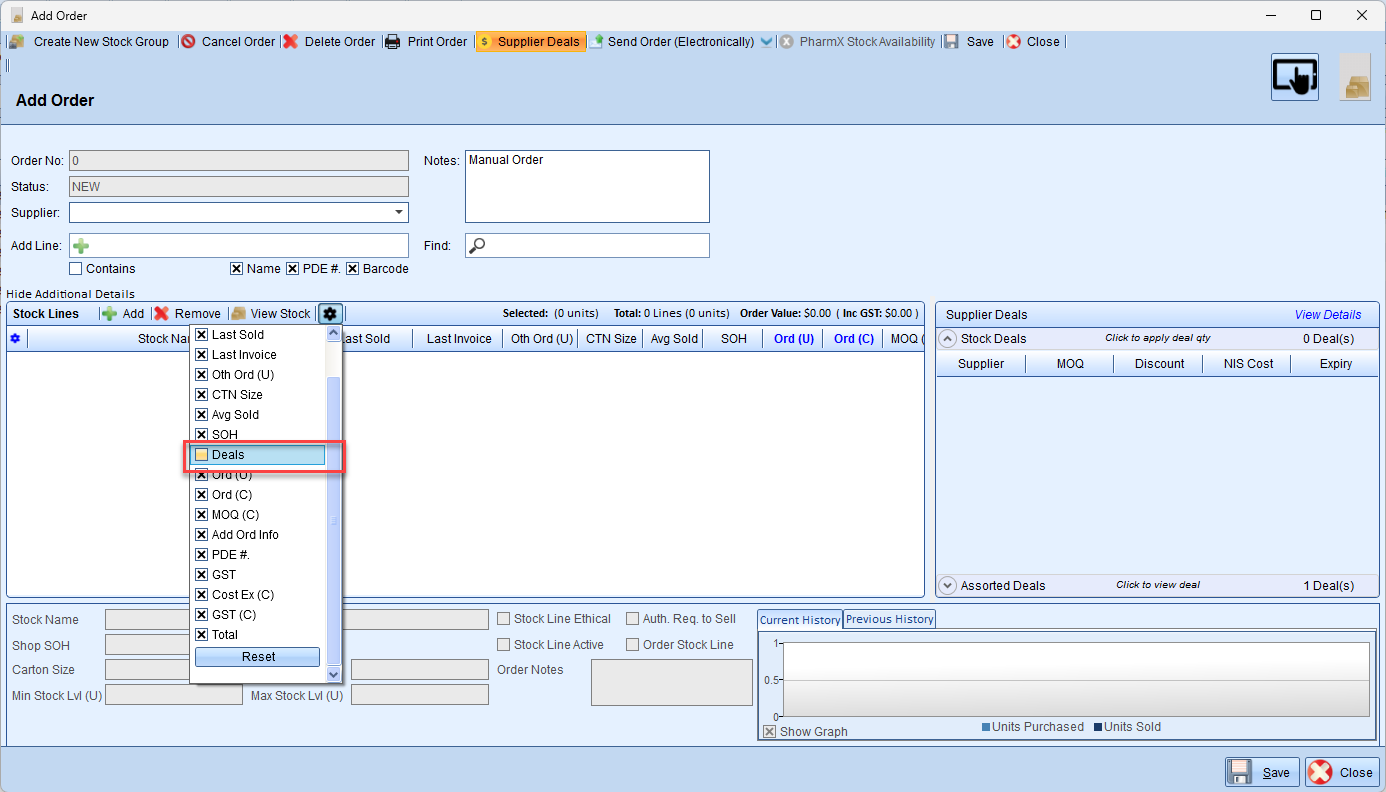
Task: Collapse the Stock Deals section
Action: tap(948, 339)
